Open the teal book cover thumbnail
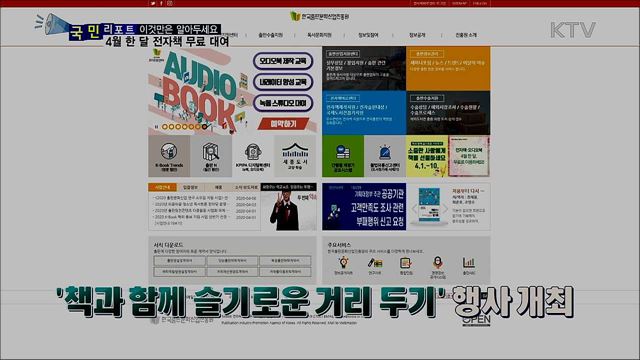640x360 pixels. pyautogui.click(x=429, y=205)
